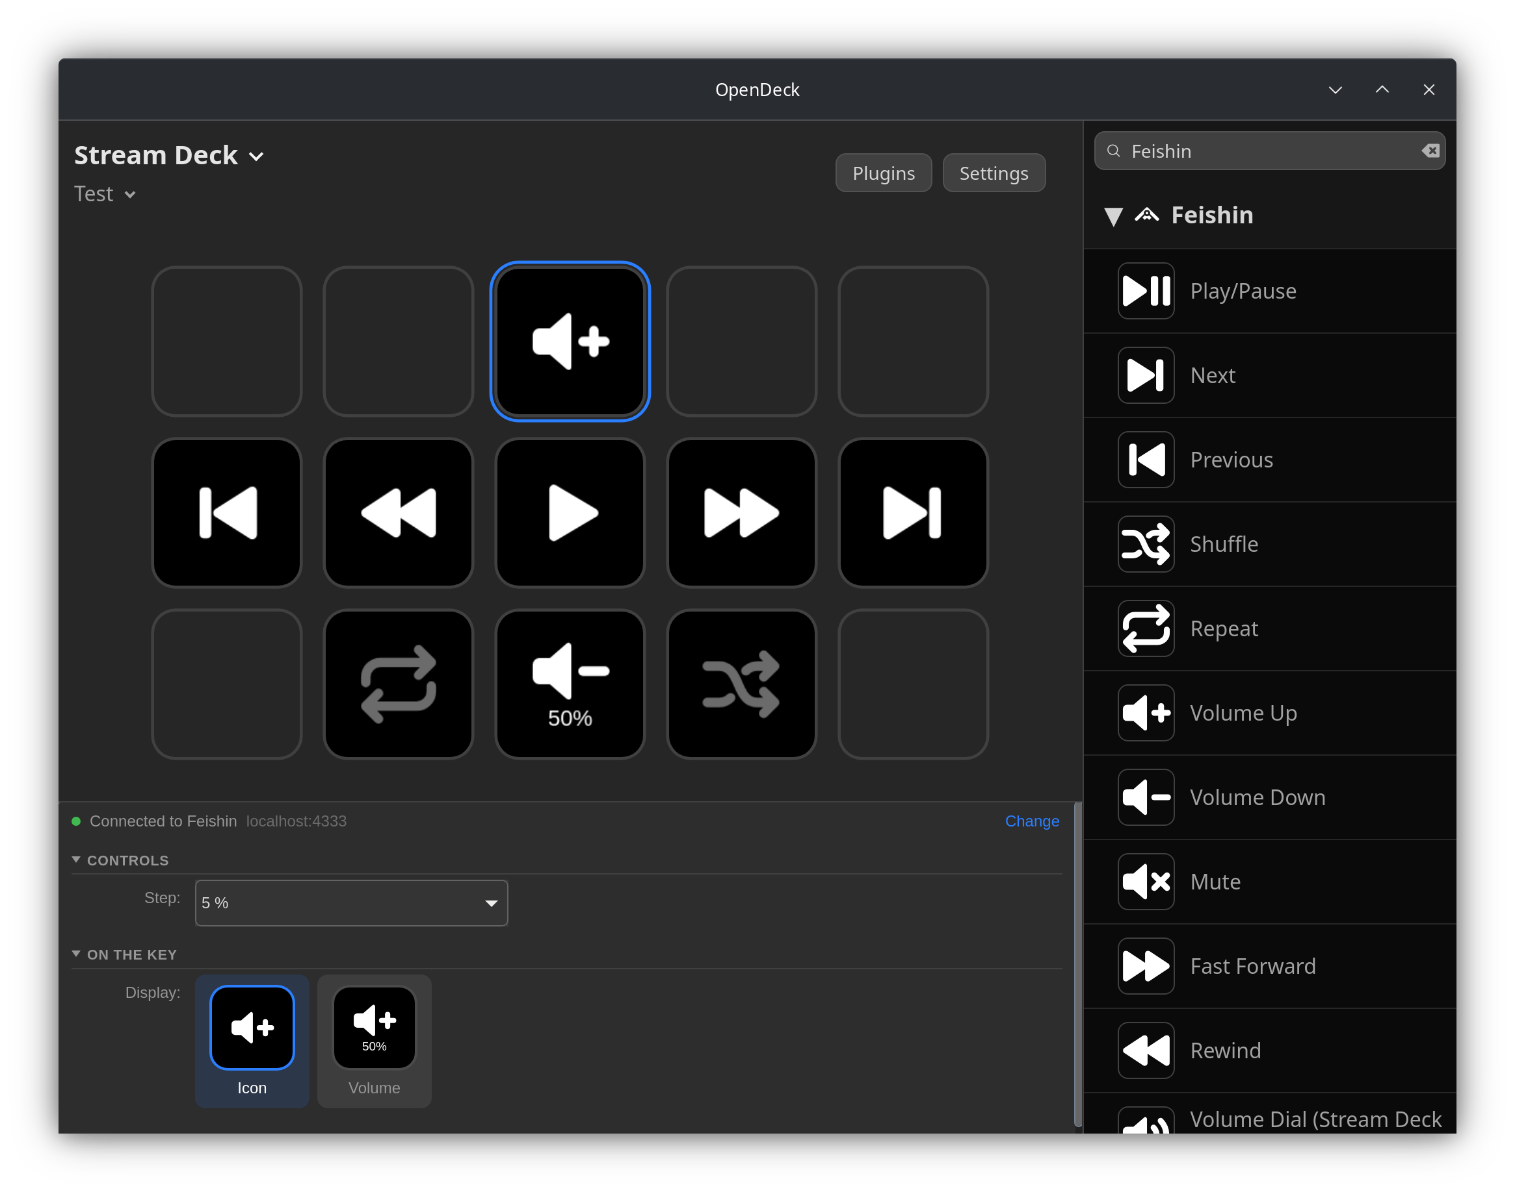The image size is (1515, 1193).
Task: Collapse the CONTROLS section
Action: point(76,860)
